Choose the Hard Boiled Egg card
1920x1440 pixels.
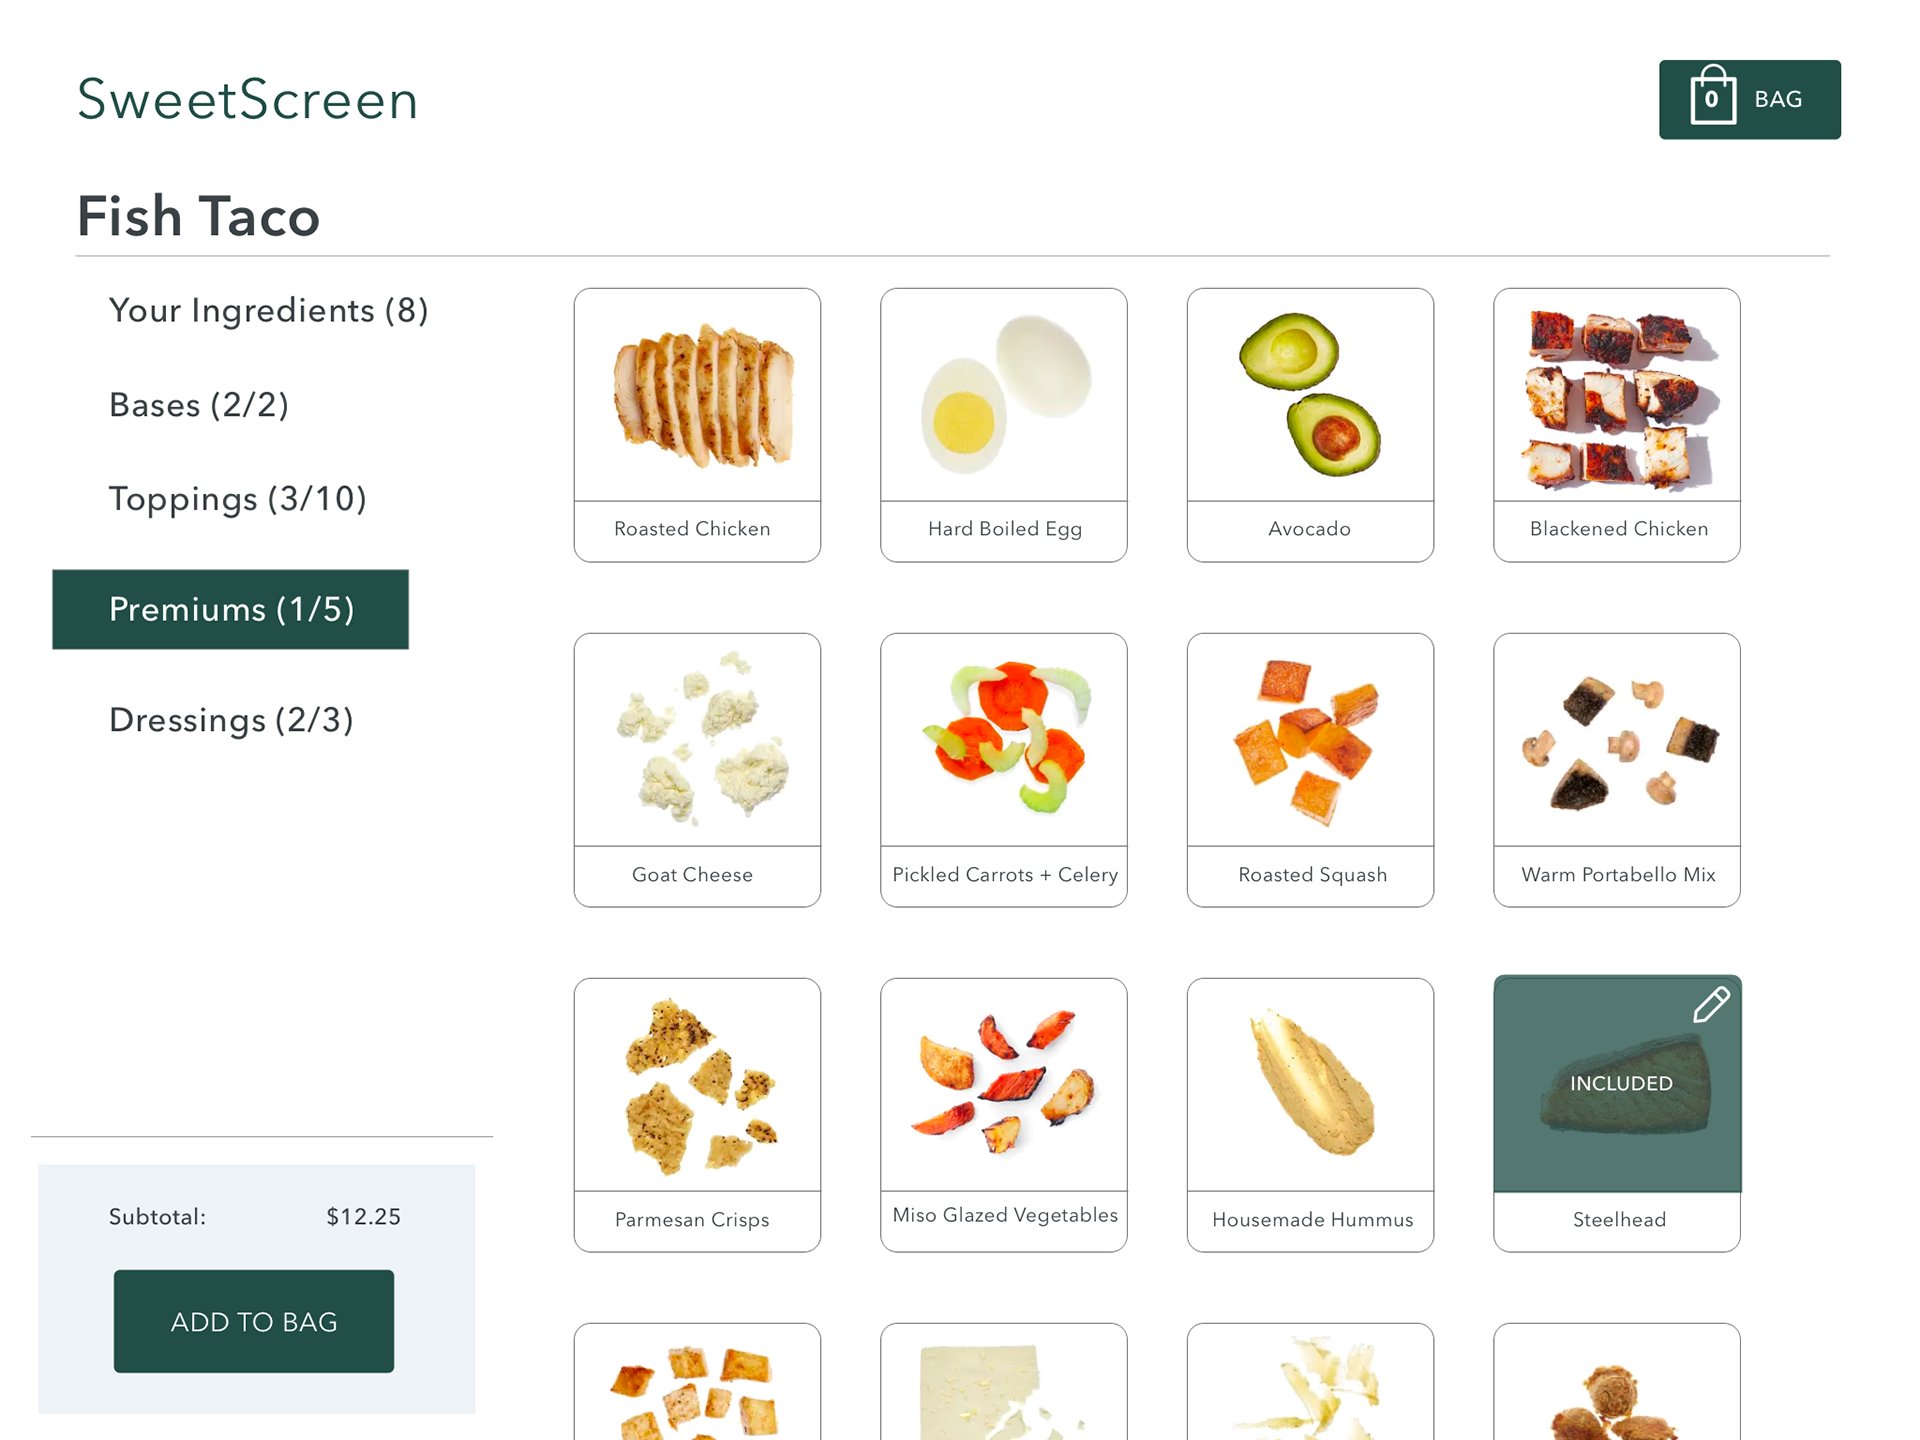click(1003, 425)
